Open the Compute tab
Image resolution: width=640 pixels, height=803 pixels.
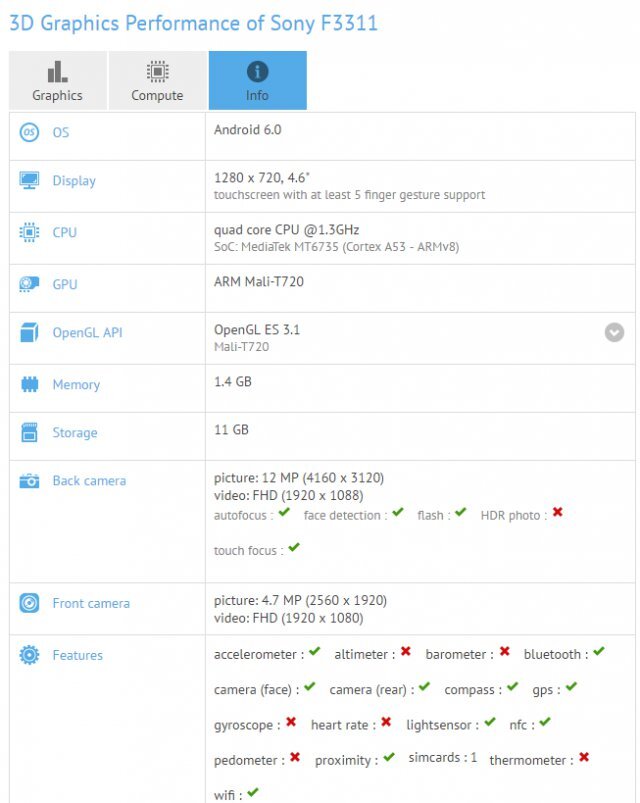pos(157,80)
